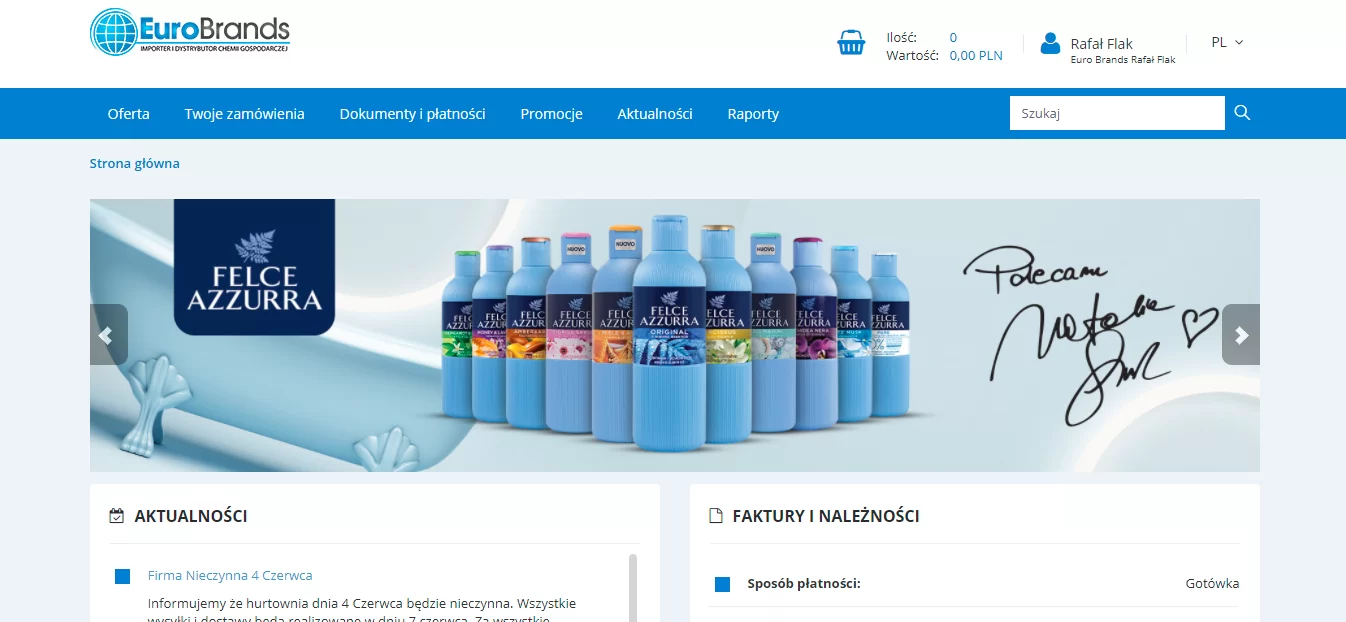This screenshot has height=622, width=1346.
Task: Click the Felce Azzurra banner image
Action: coord(675,335)
